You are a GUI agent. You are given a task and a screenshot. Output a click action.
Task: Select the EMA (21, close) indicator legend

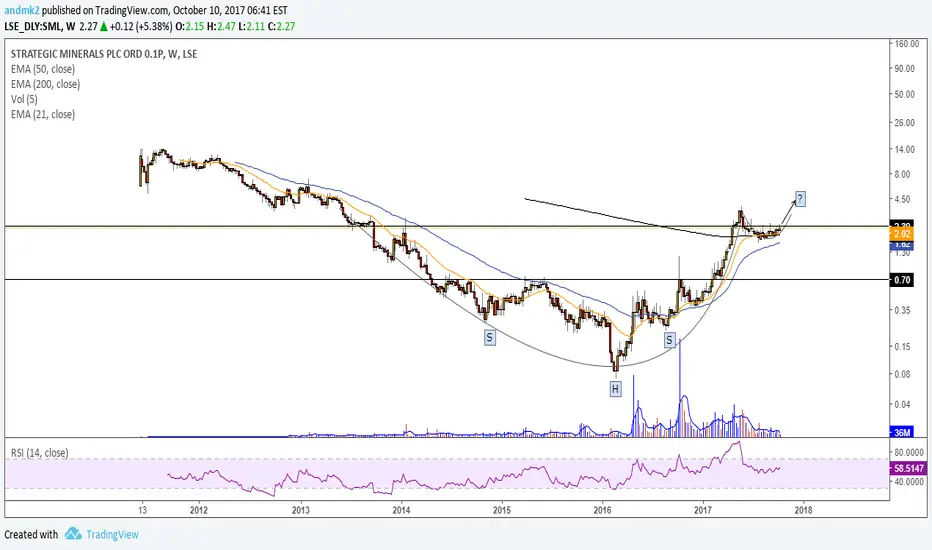(x=43, y=114)
